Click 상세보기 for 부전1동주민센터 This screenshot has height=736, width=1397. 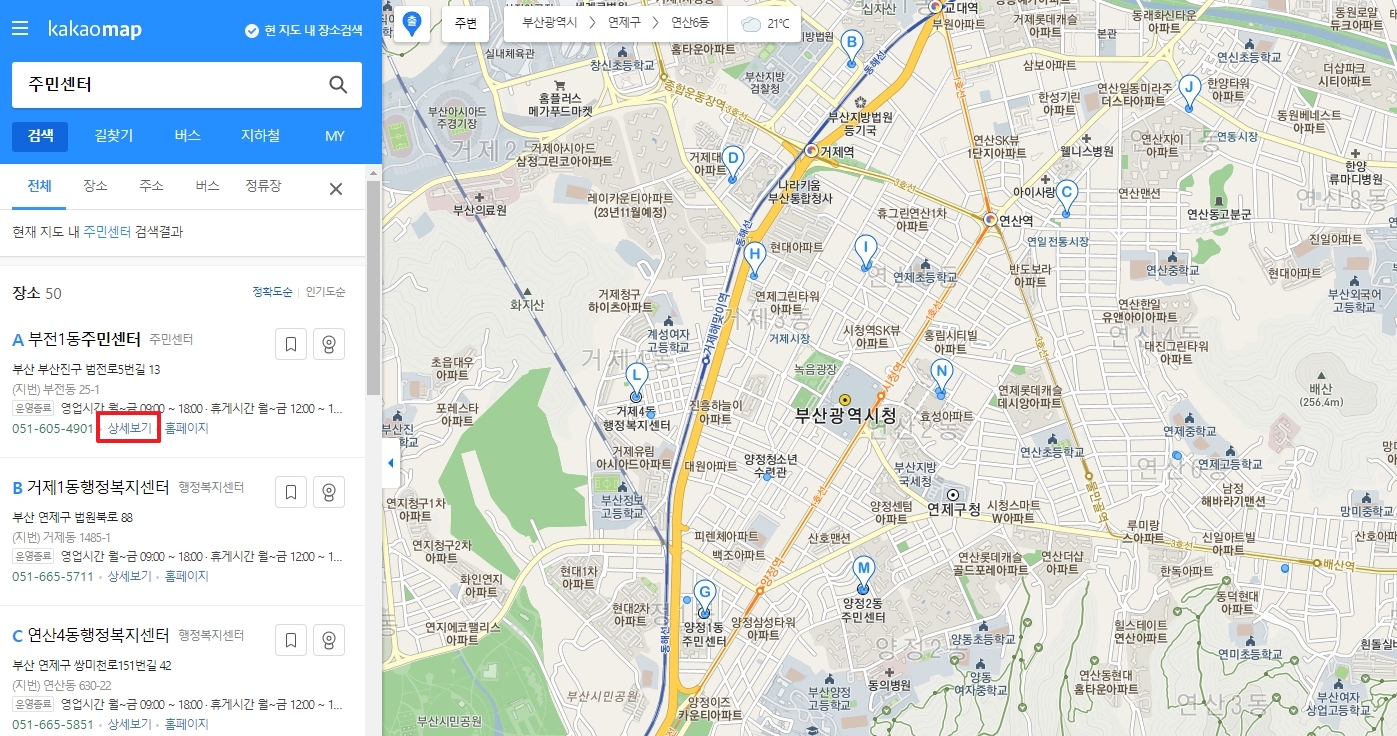click(129, 428)
